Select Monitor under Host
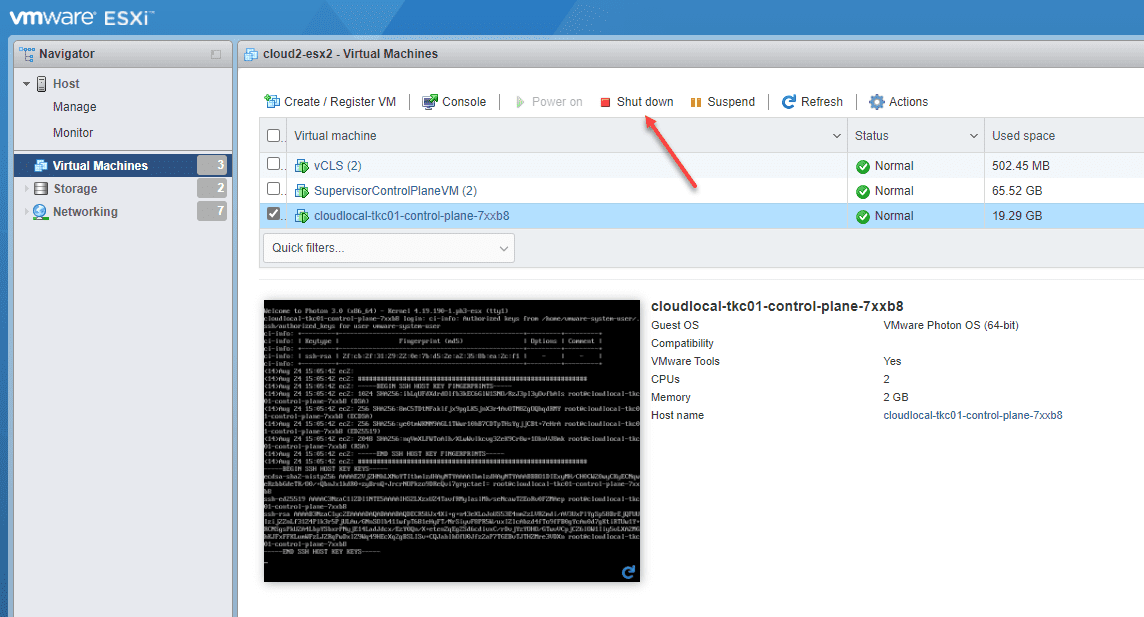This screenshot has width=1144, height=617. tap(73, 133)
